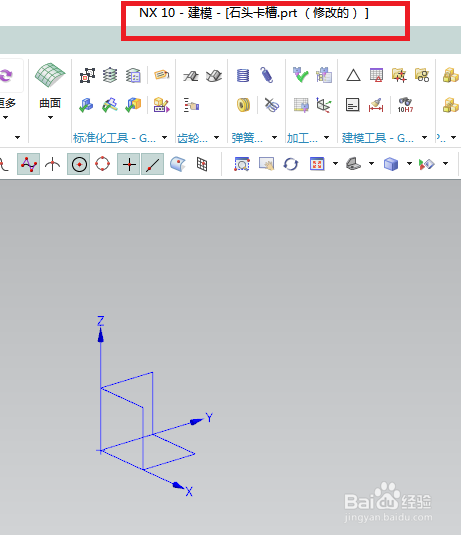Click the orange tag label icon

162,74
